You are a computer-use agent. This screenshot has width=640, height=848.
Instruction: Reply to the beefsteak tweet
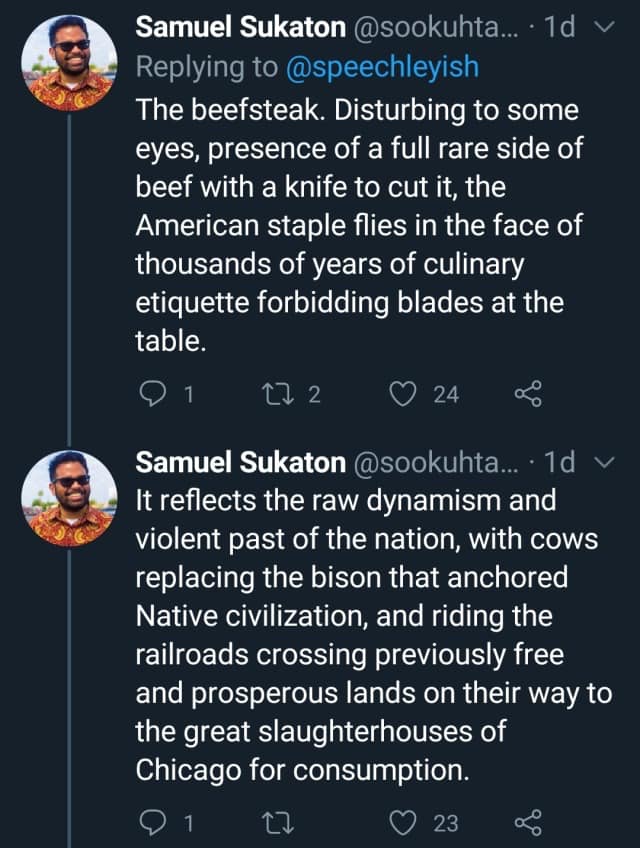point(150,395)
